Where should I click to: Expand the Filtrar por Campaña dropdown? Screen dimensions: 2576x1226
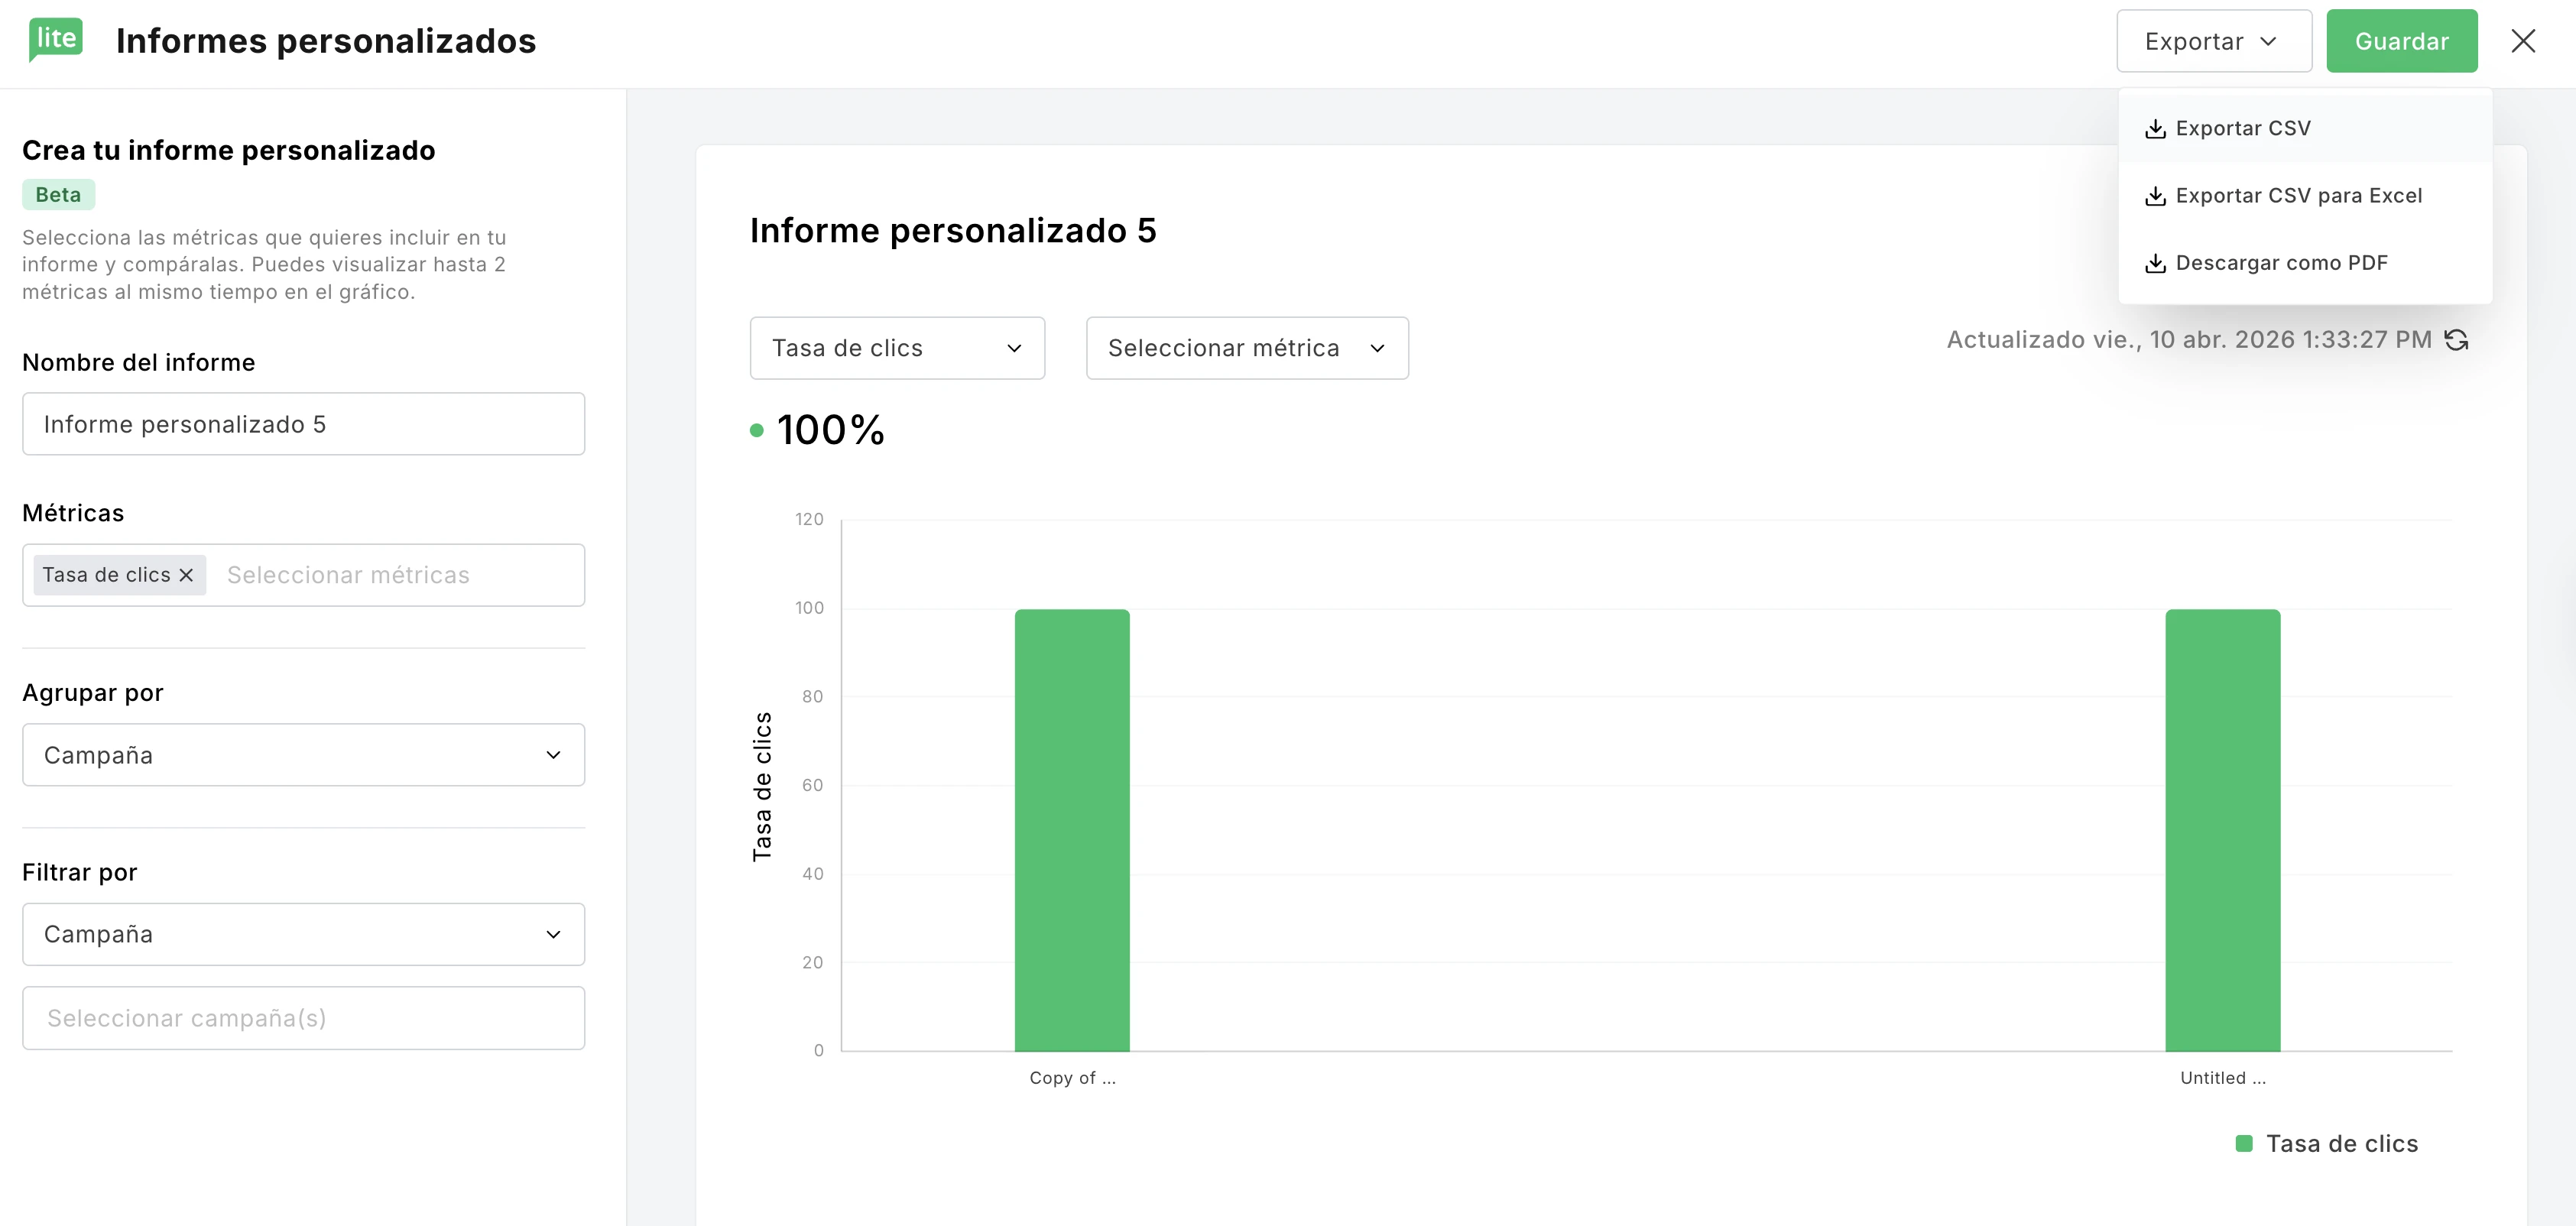click(303, 934)
